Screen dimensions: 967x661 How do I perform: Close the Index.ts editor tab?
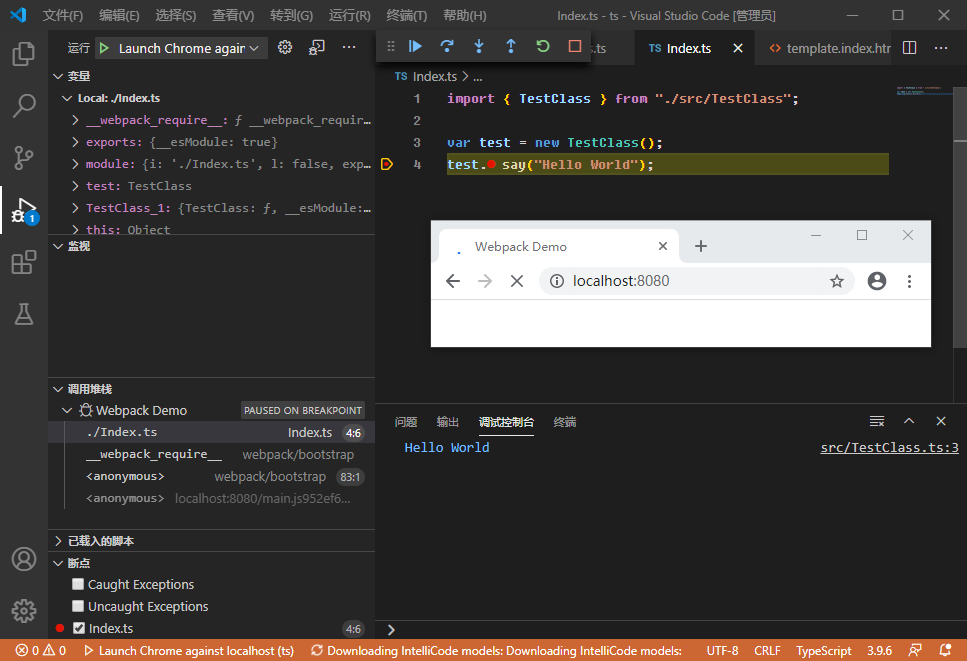(738, 48)
